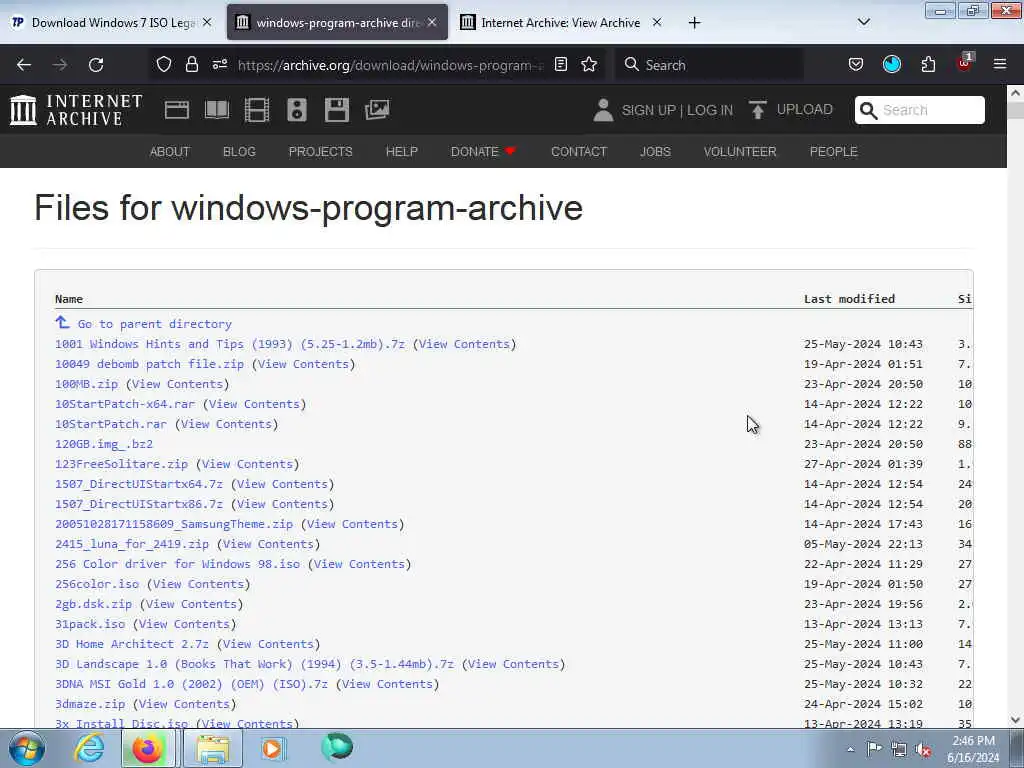Open the HELP menu item
The width and height of the screenshot is (1024, 768).
(402, 152)
